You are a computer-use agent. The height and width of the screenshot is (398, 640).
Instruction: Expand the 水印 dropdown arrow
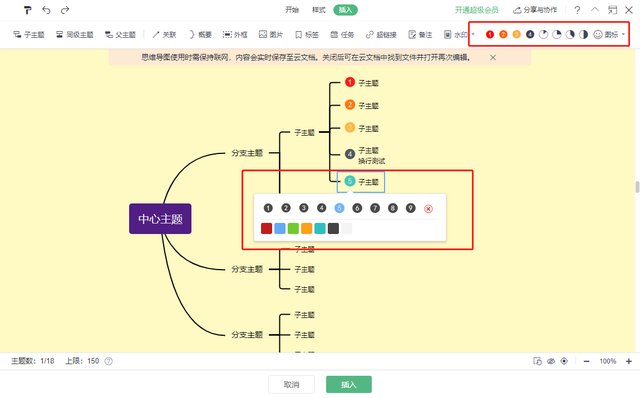pos(473,35)
